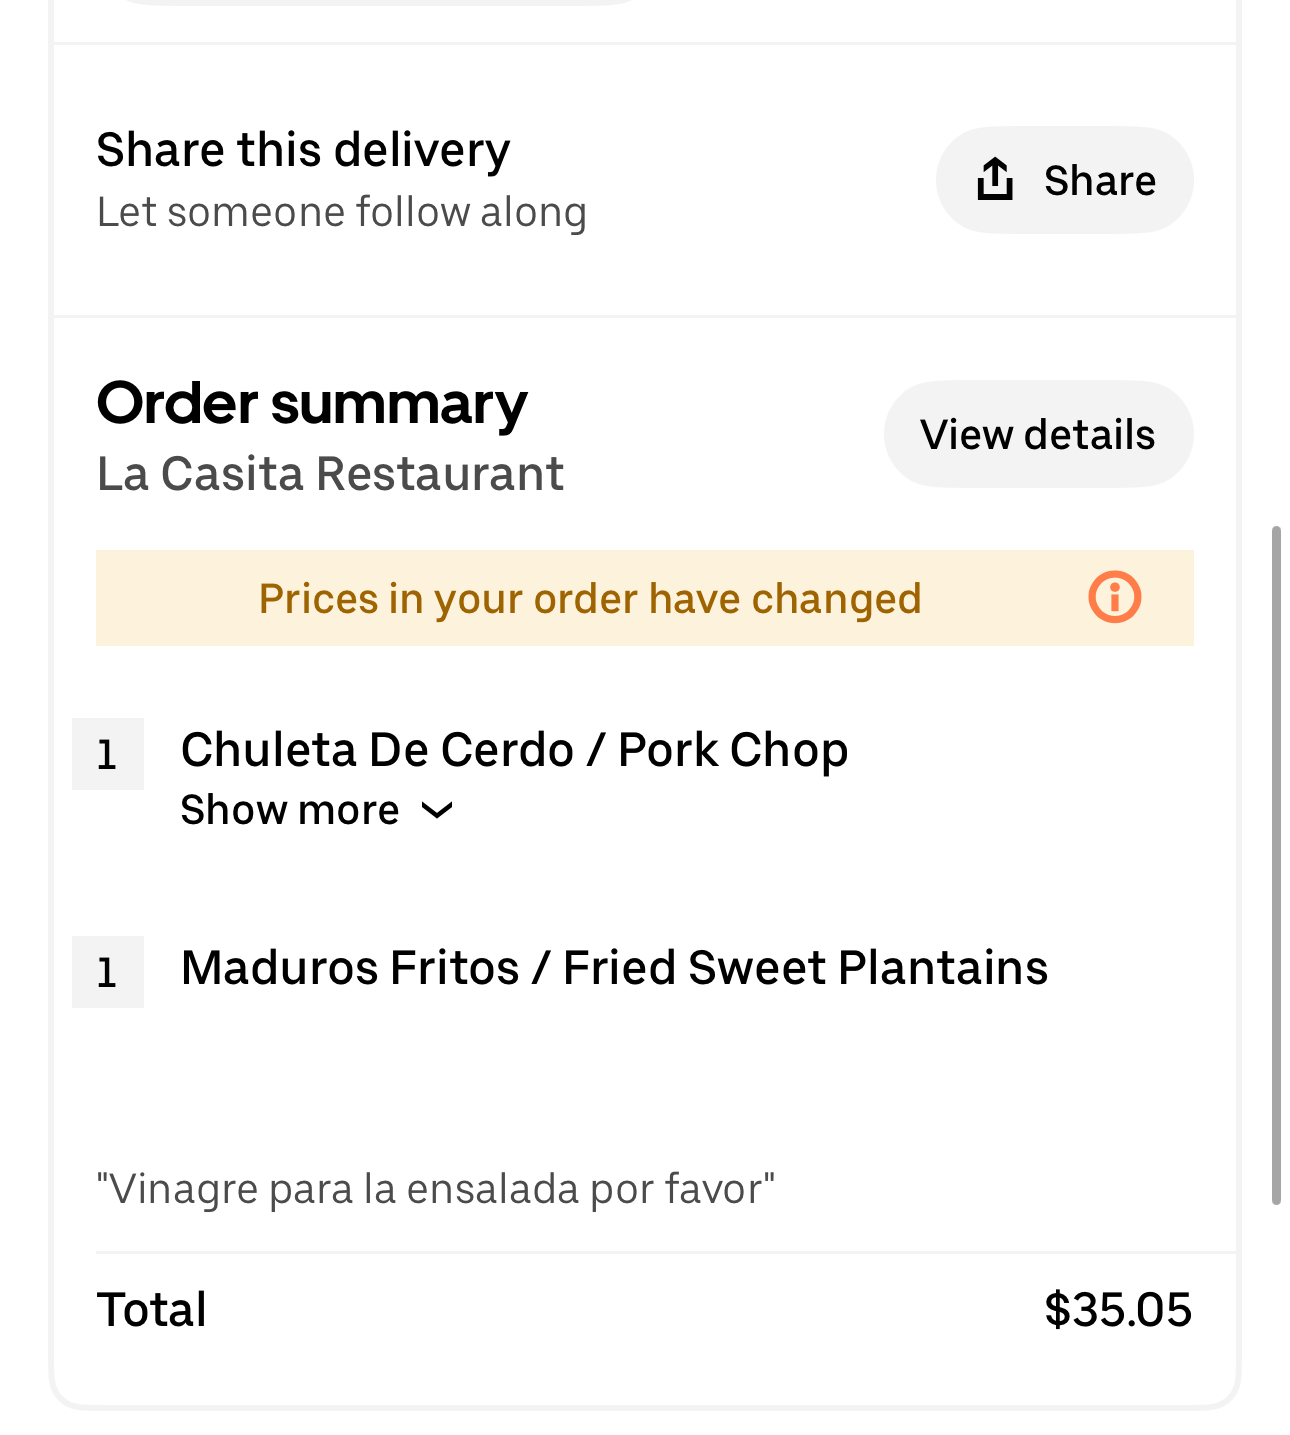Click the Let someone follow along text

pos(341,212)
